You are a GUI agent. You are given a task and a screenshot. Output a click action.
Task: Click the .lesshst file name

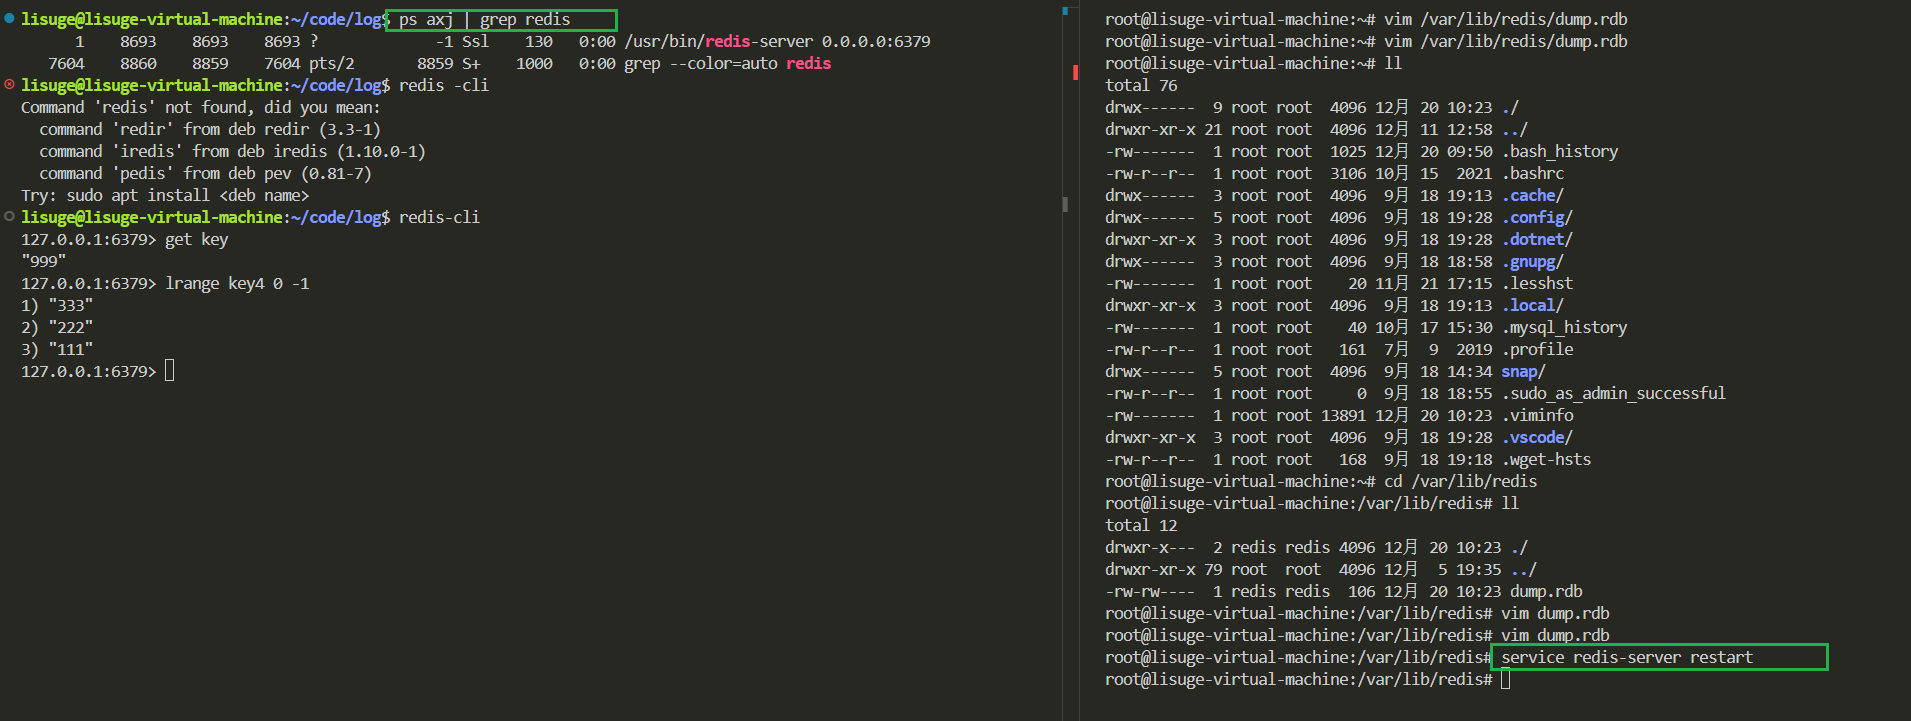point(1537,283)
